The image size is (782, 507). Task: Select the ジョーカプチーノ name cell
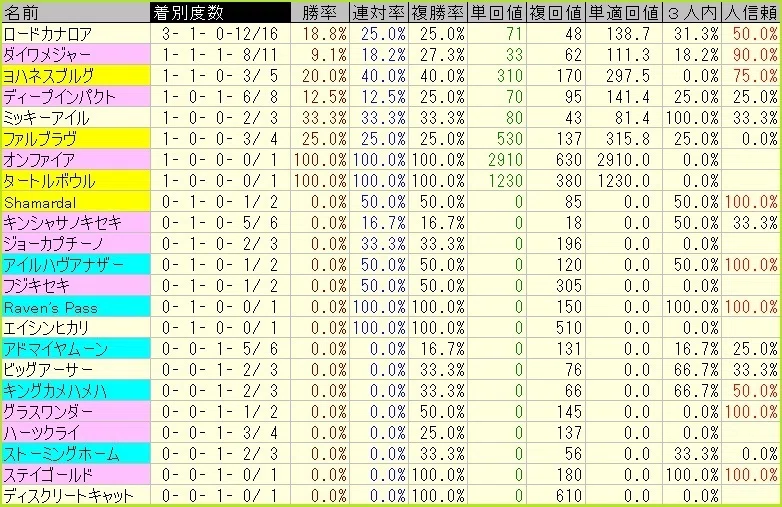(x=75, y=244)
